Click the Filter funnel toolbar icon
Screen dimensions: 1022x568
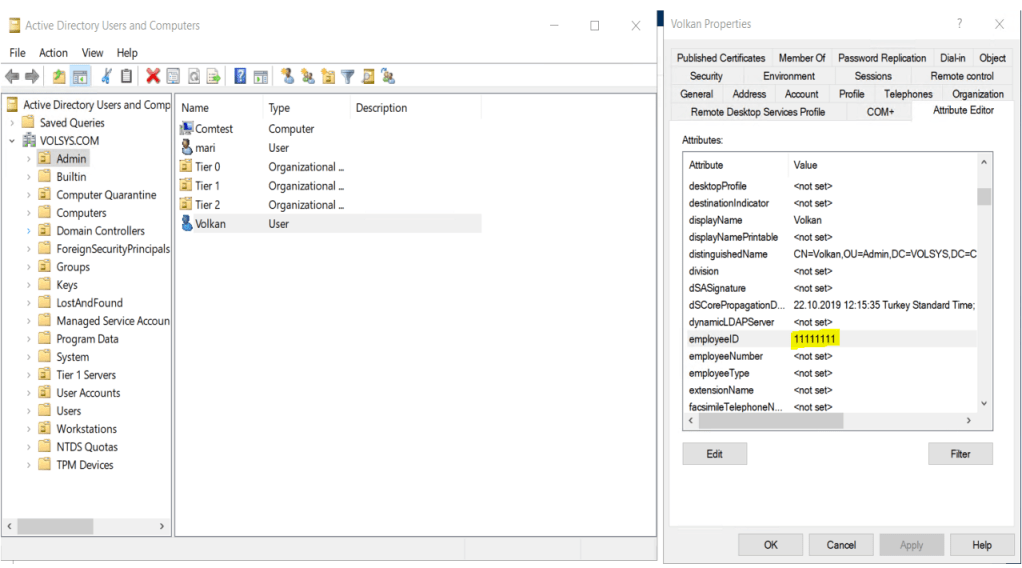click(x=348, y=76)
